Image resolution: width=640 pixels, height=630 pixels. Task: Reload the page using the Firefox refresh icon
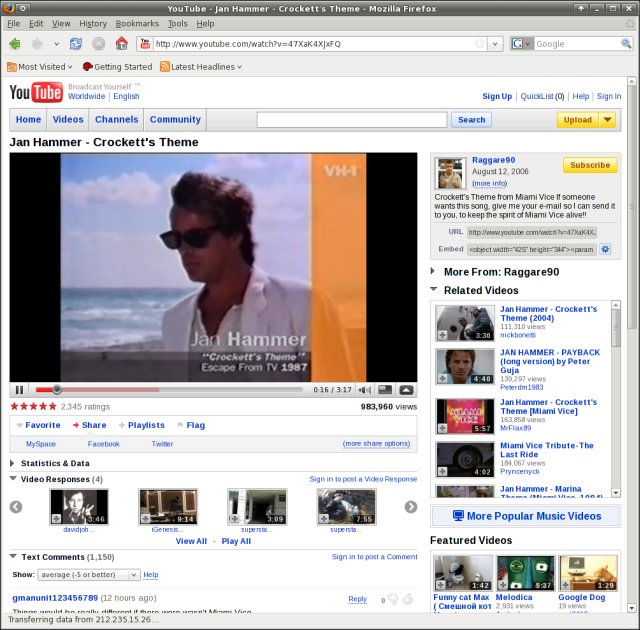(76, 44)
